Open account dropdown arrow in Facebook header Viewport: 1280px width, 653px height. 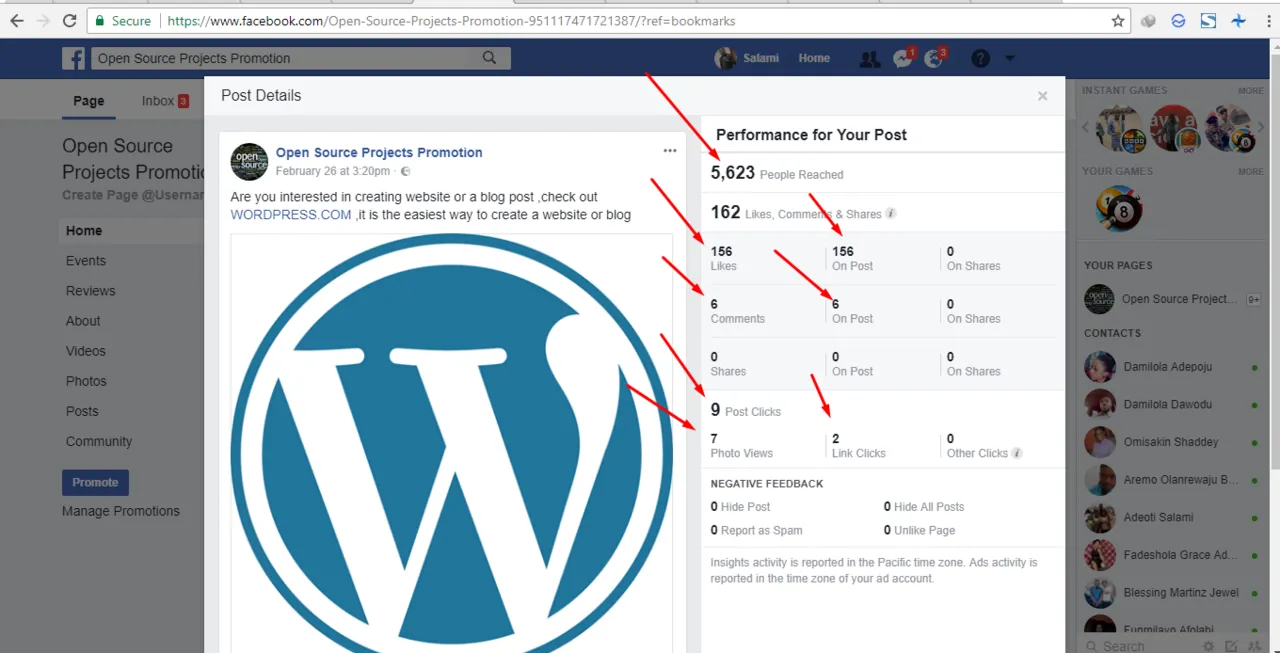[x=1009, y=58]
